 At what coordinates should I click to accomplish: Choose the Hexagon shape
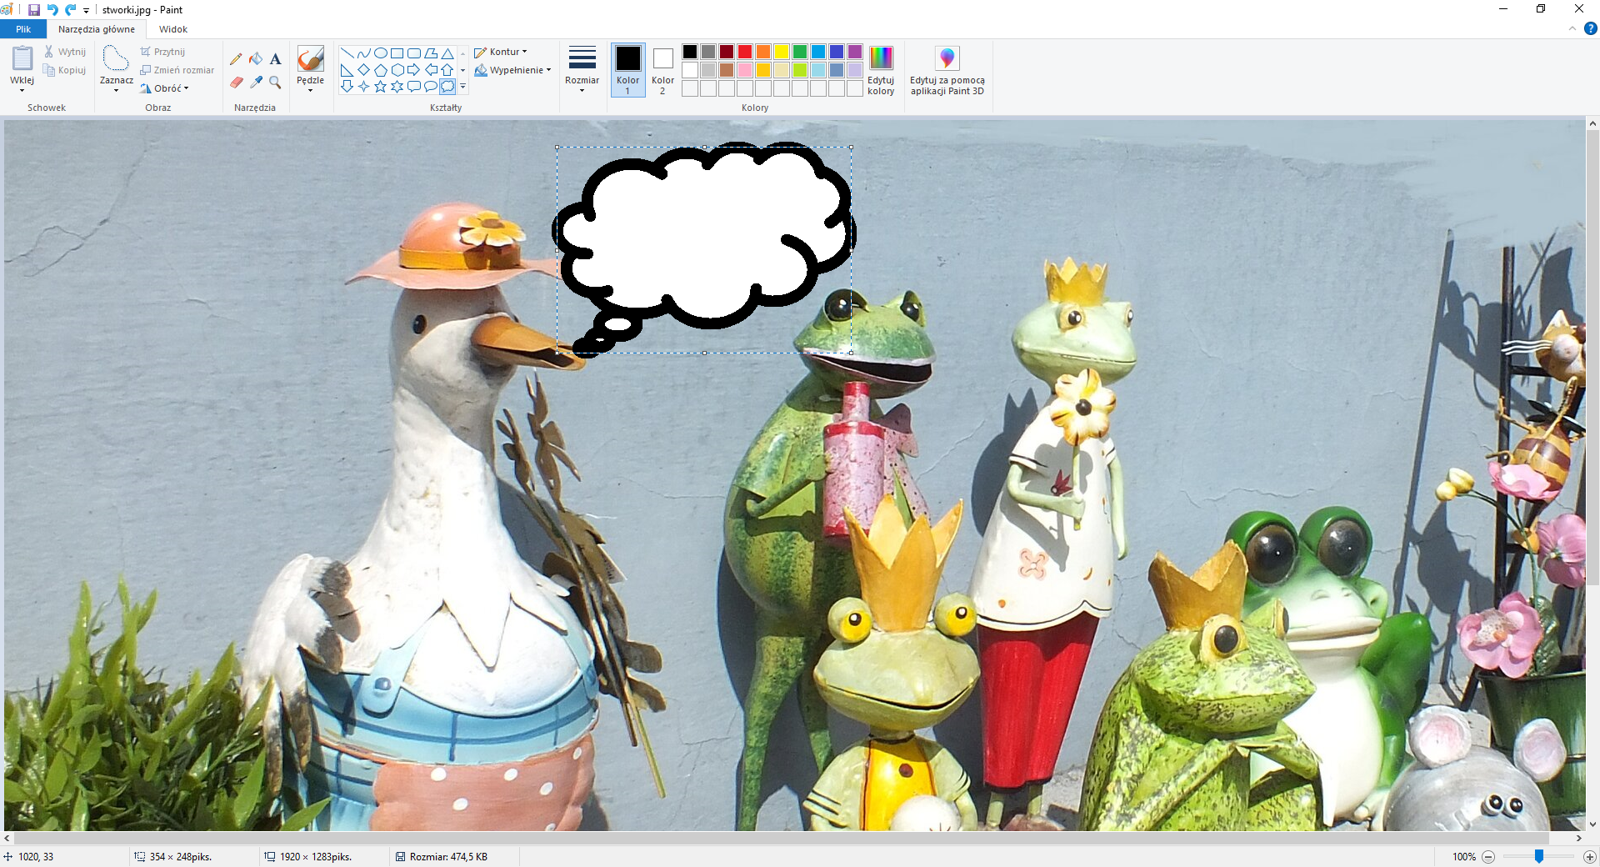397,70
